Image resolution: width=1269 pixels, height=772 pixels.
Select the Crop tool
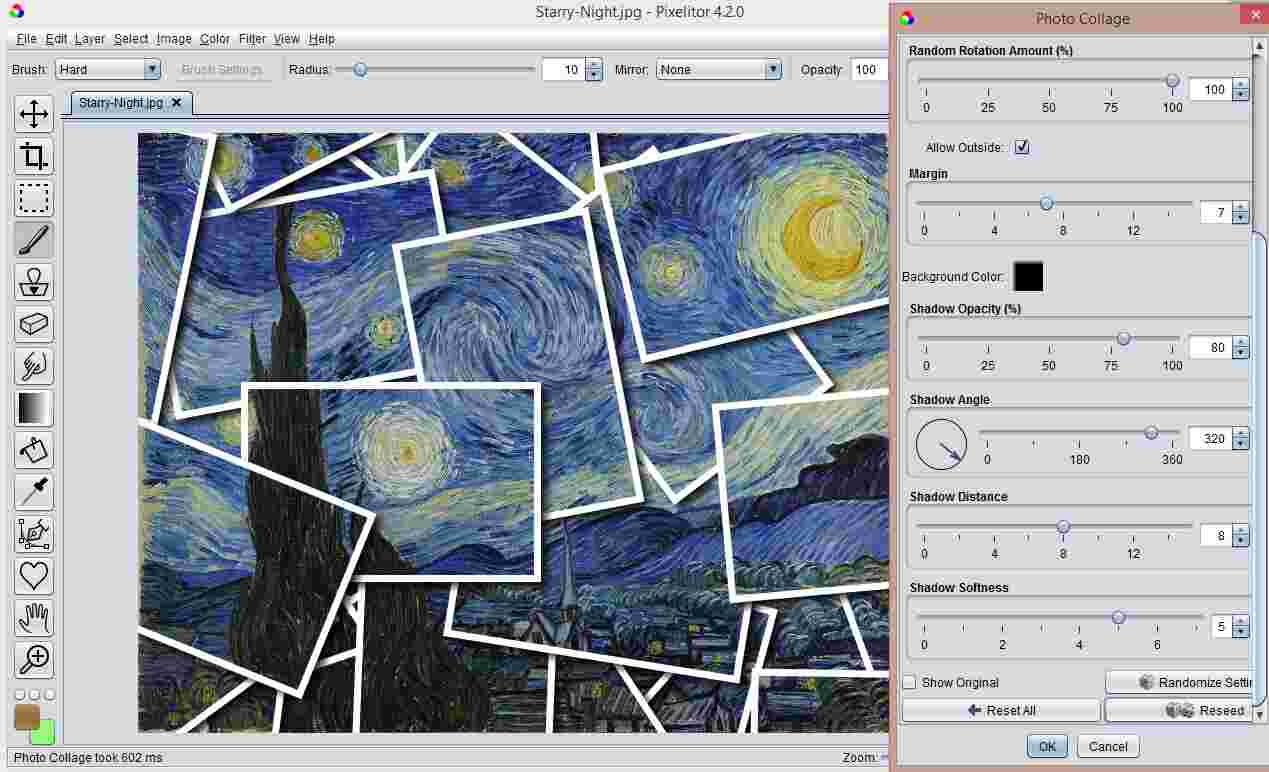(x=34, y=156)
